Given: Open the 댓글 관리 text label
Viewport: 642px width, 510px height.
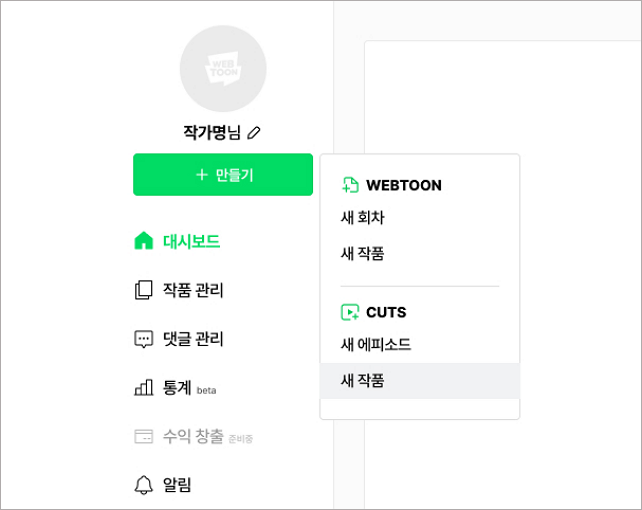Looking at the screenshot, I should tap(193, 339).
